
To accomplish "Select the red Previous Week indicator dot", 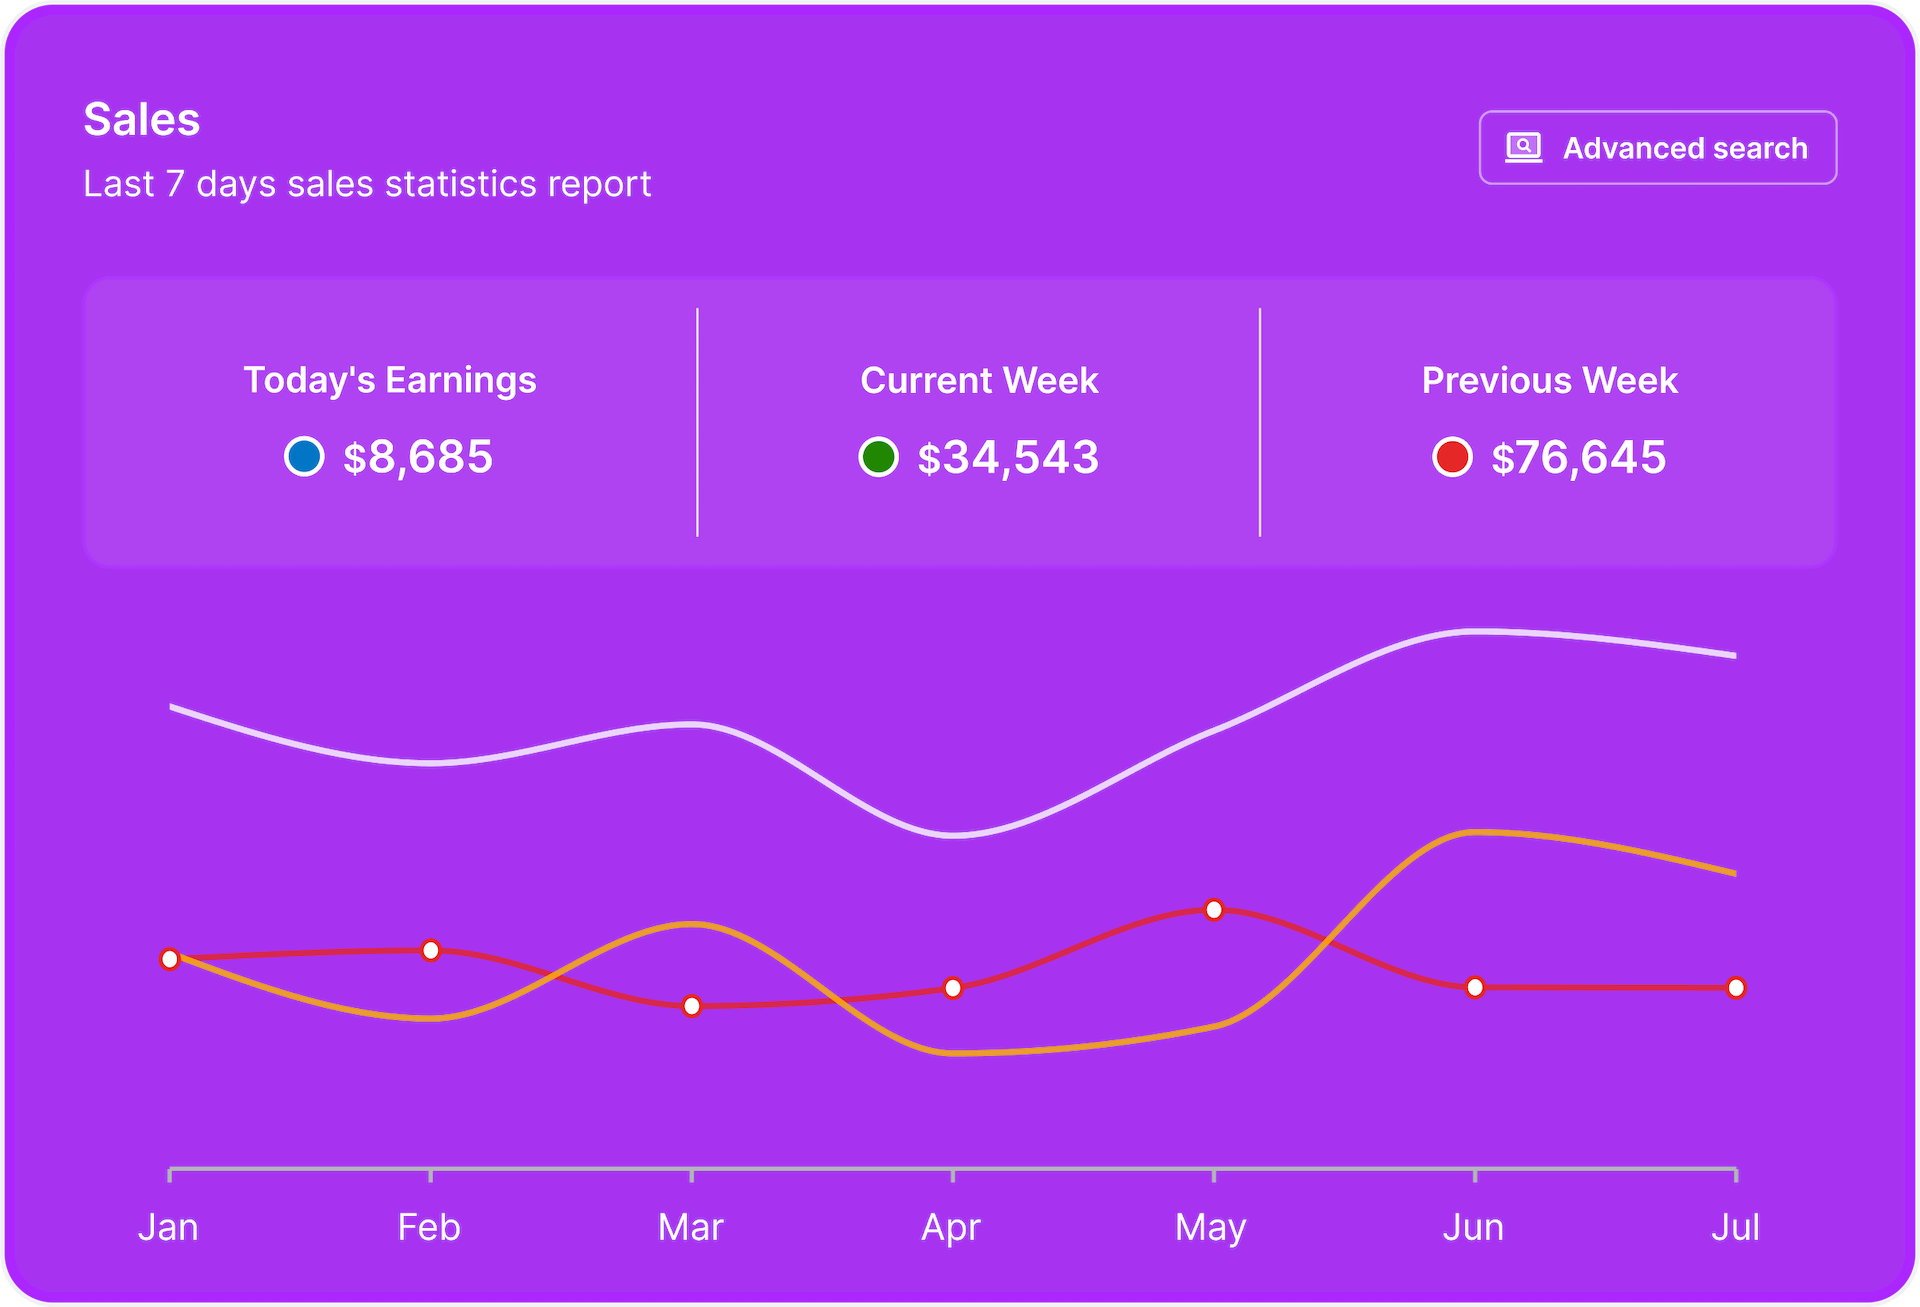I will tap(1452, 457).
